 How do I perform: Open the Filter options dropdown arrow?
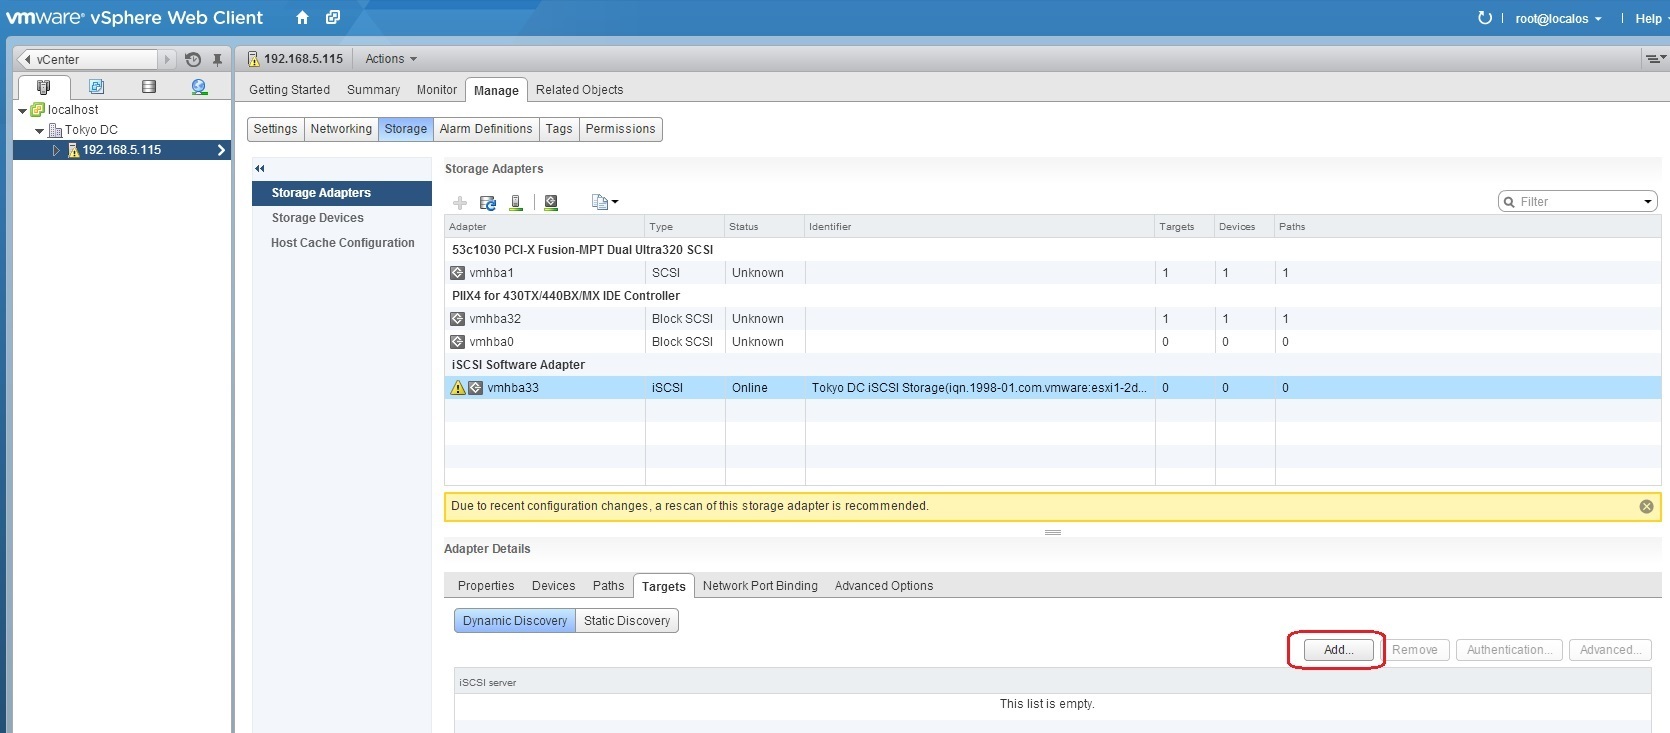tap(1647, 202)
